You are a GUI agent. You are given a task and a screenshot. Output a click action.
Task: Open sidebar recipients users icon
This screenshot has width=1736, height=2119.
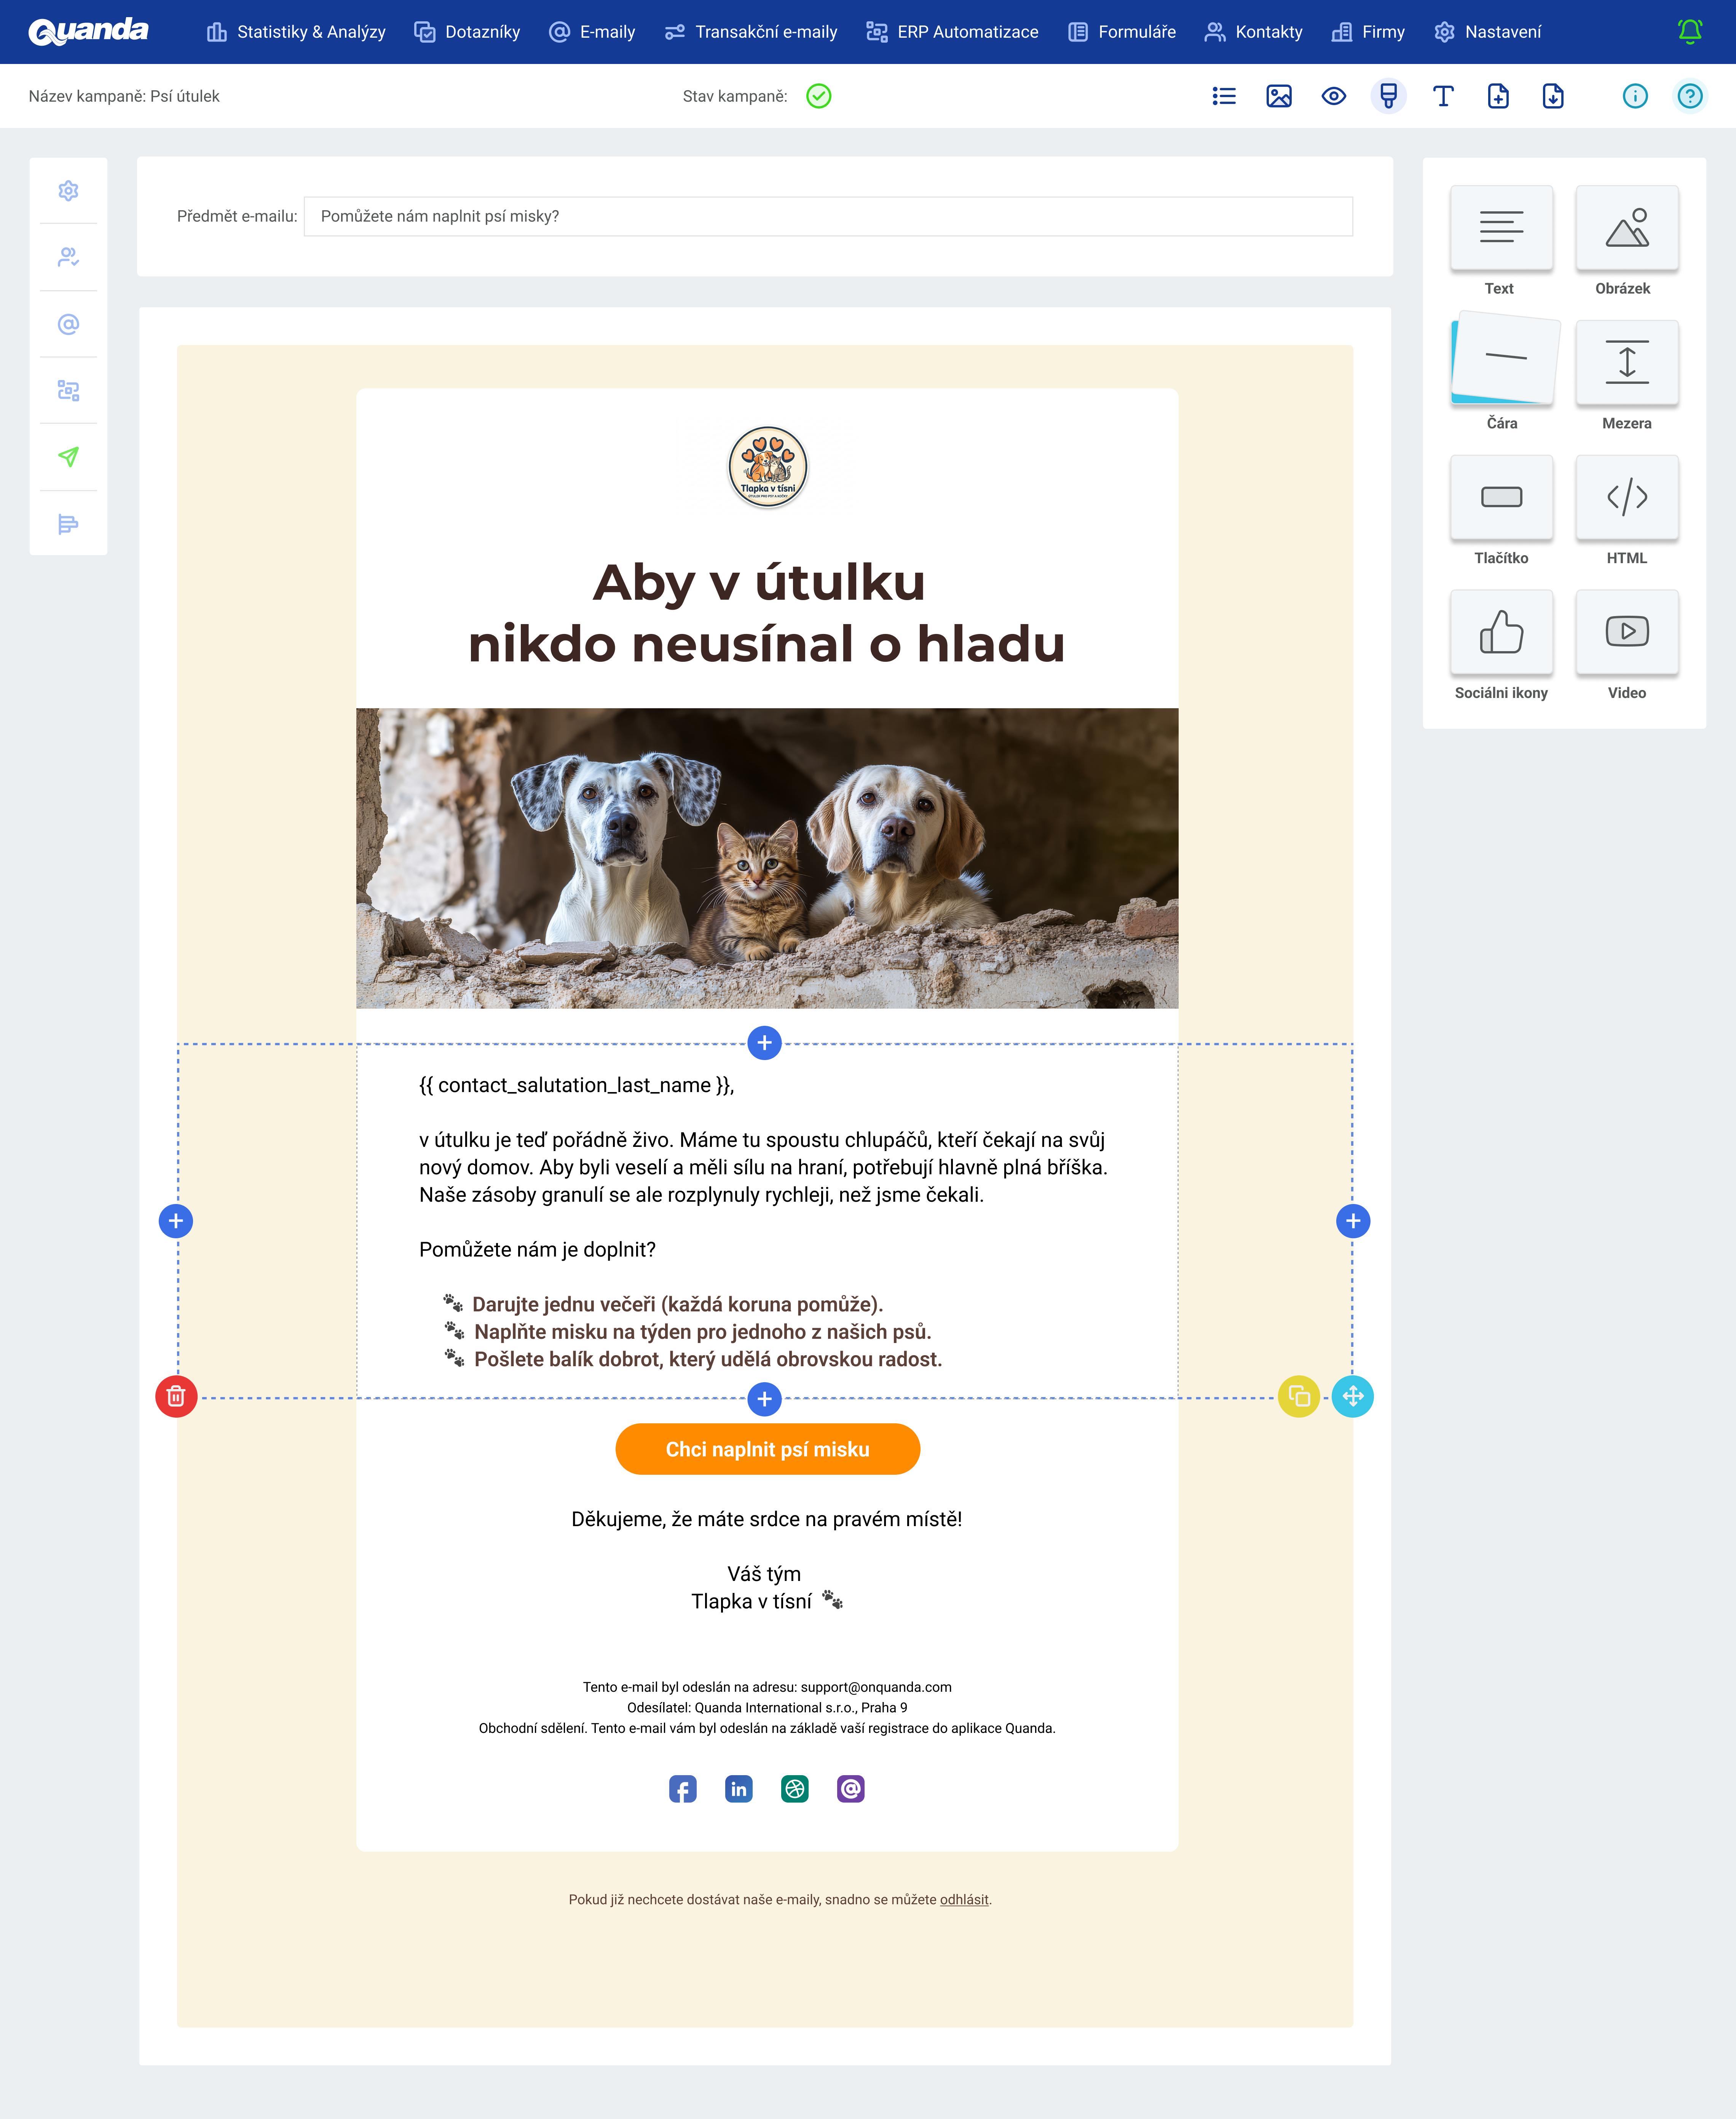68,257
